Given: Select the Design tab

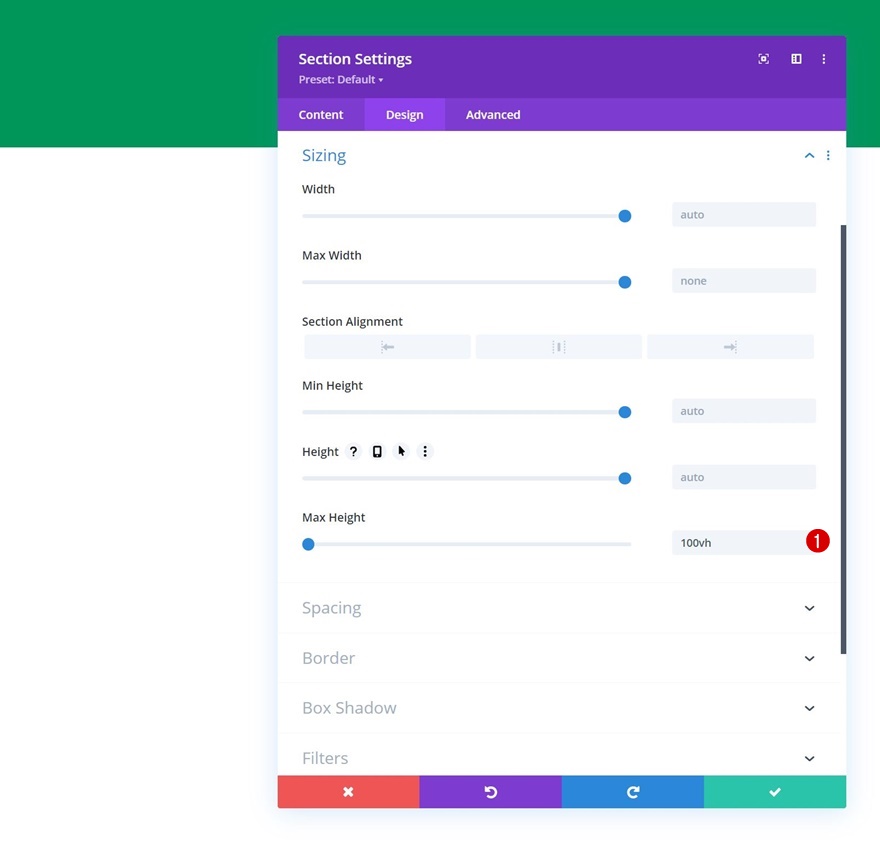Looking at the screenshot, I should click(x=405, y=114).
